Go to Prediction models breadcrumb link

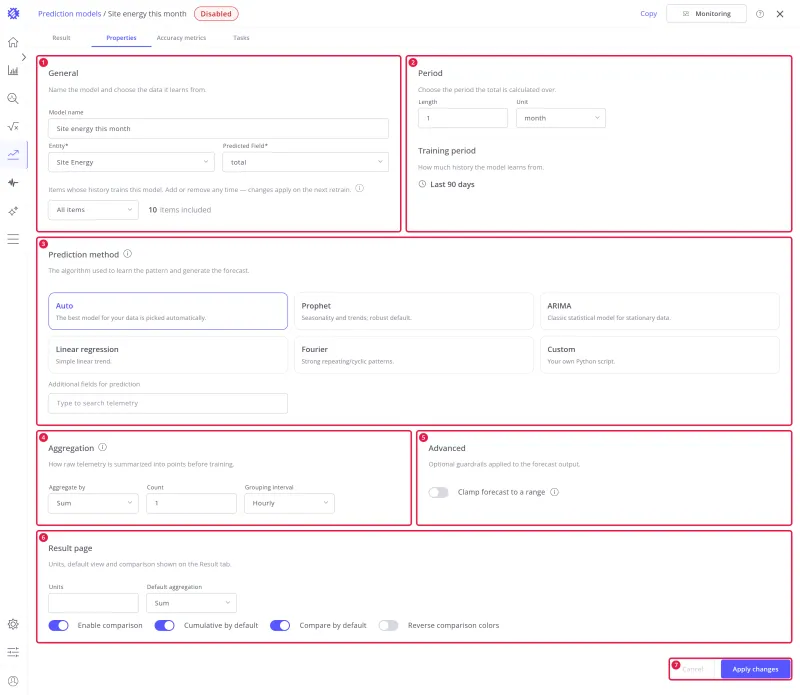[69, 14]
